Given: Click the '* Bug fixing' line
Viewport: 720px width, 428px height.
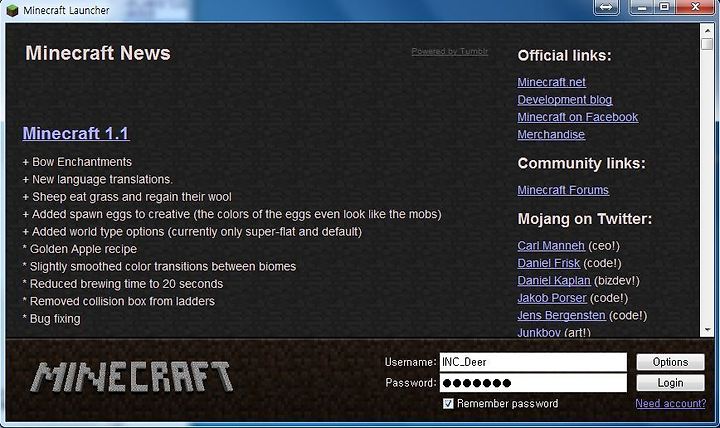Looking at the screenshot, I should [51, 319].
